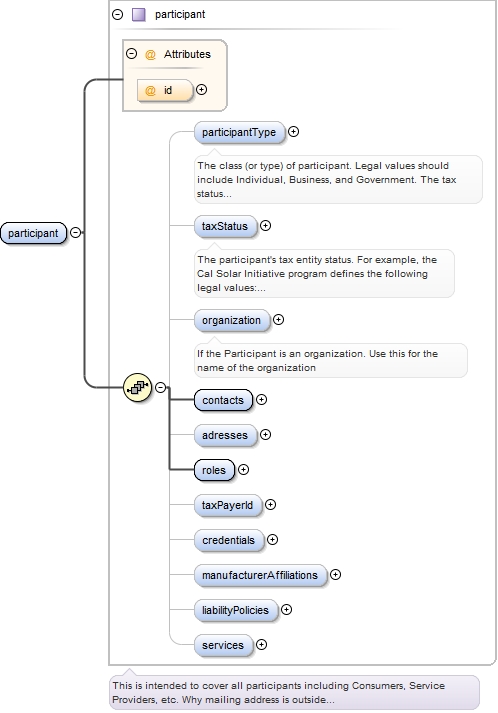Screen dimensions: 498x713
Task: Expand the organization element
Action: point(278,320)
